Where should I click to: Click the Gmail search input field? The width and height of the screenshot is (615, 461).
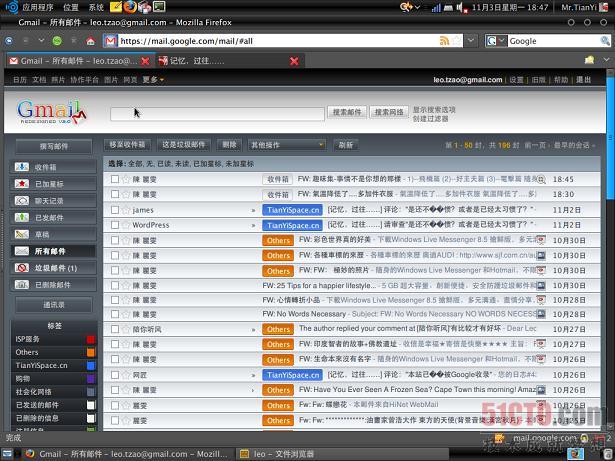click(217, 114)
